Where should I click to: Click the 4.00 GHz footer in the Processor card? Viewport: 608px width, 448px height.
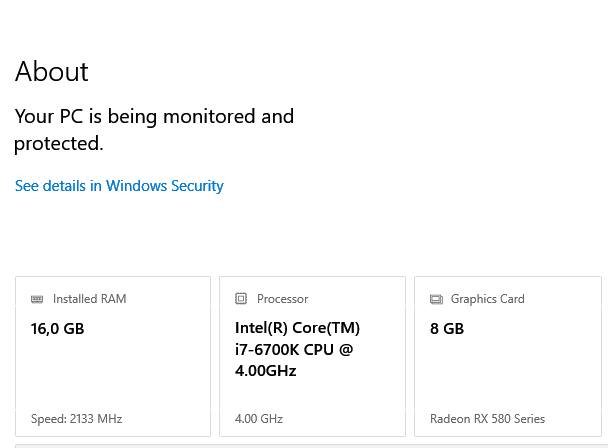click(259, 419)
